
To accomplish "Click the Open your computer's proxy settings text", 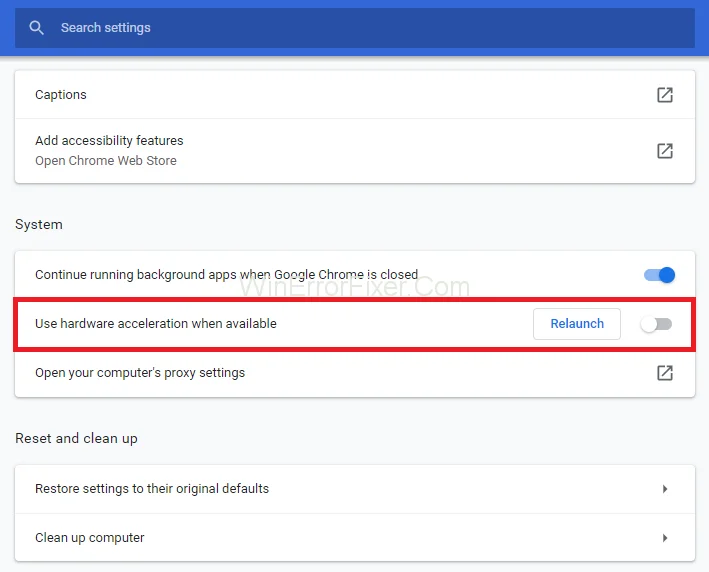I will pos(140,373).
